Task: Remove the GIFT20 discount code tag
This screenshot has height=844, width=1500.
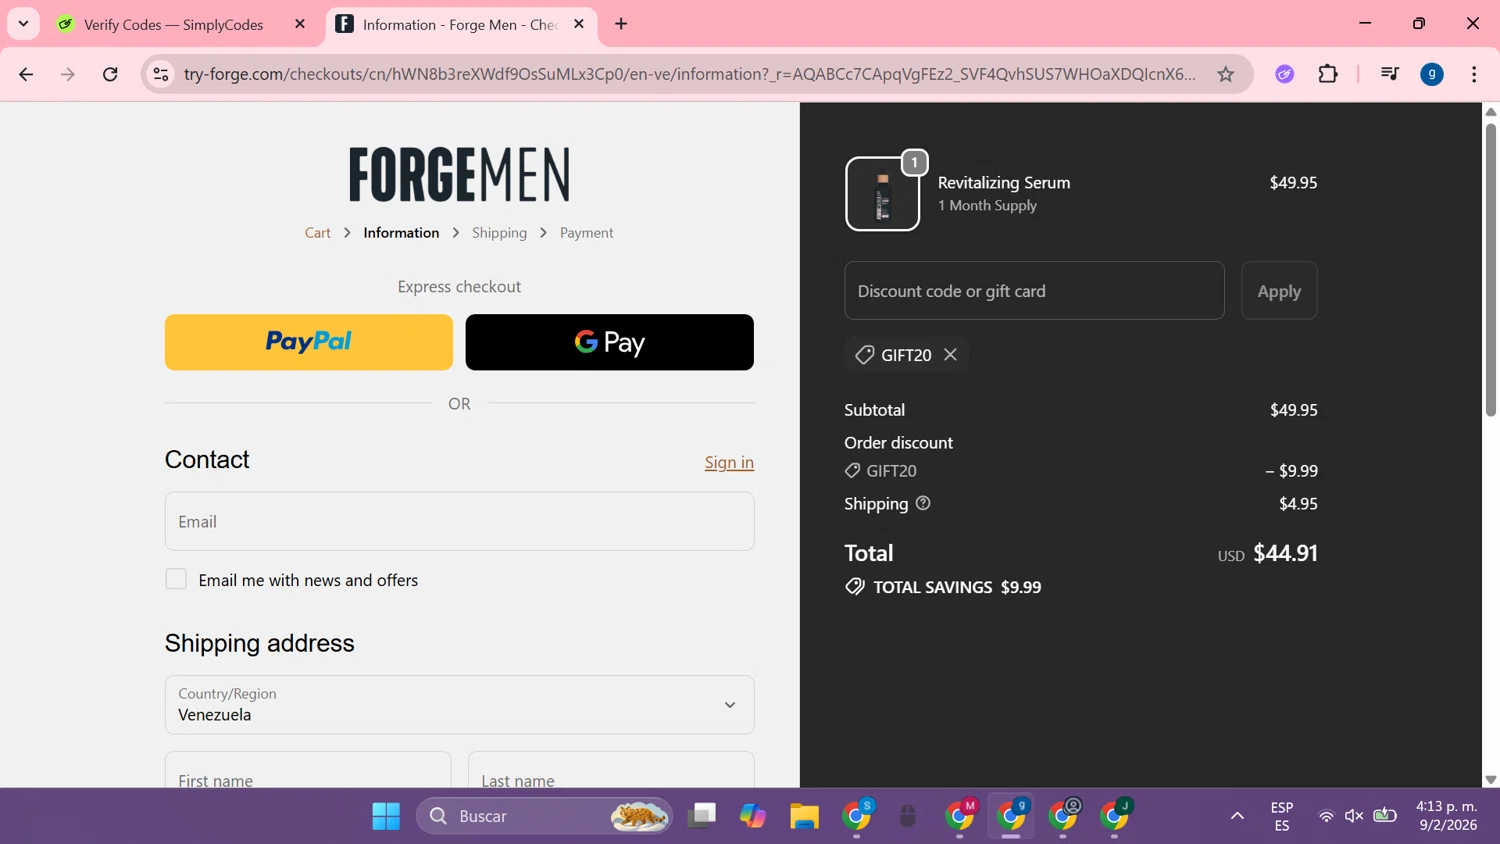Action: pyautogui.click(x=950, y=355)
